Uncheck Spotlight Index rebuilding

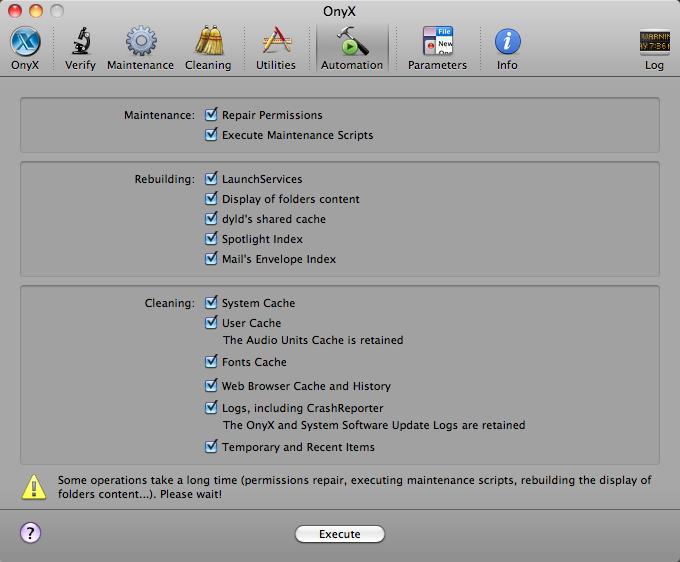pos(211,239)
